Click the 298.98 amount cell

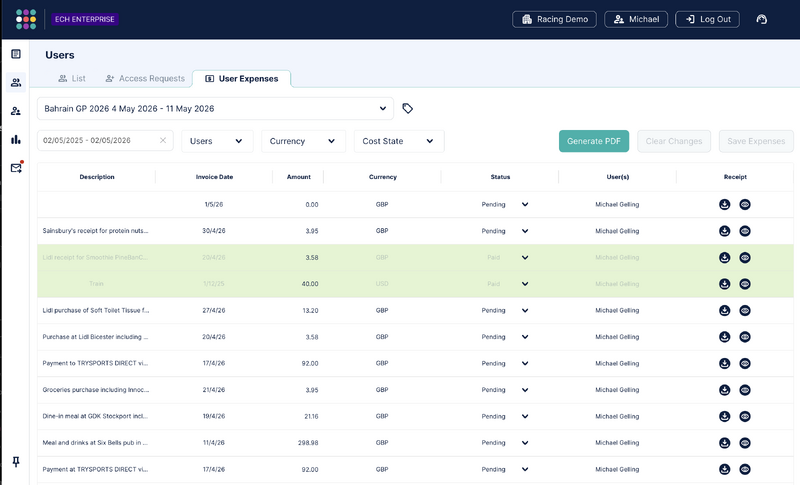click(308, 443)
